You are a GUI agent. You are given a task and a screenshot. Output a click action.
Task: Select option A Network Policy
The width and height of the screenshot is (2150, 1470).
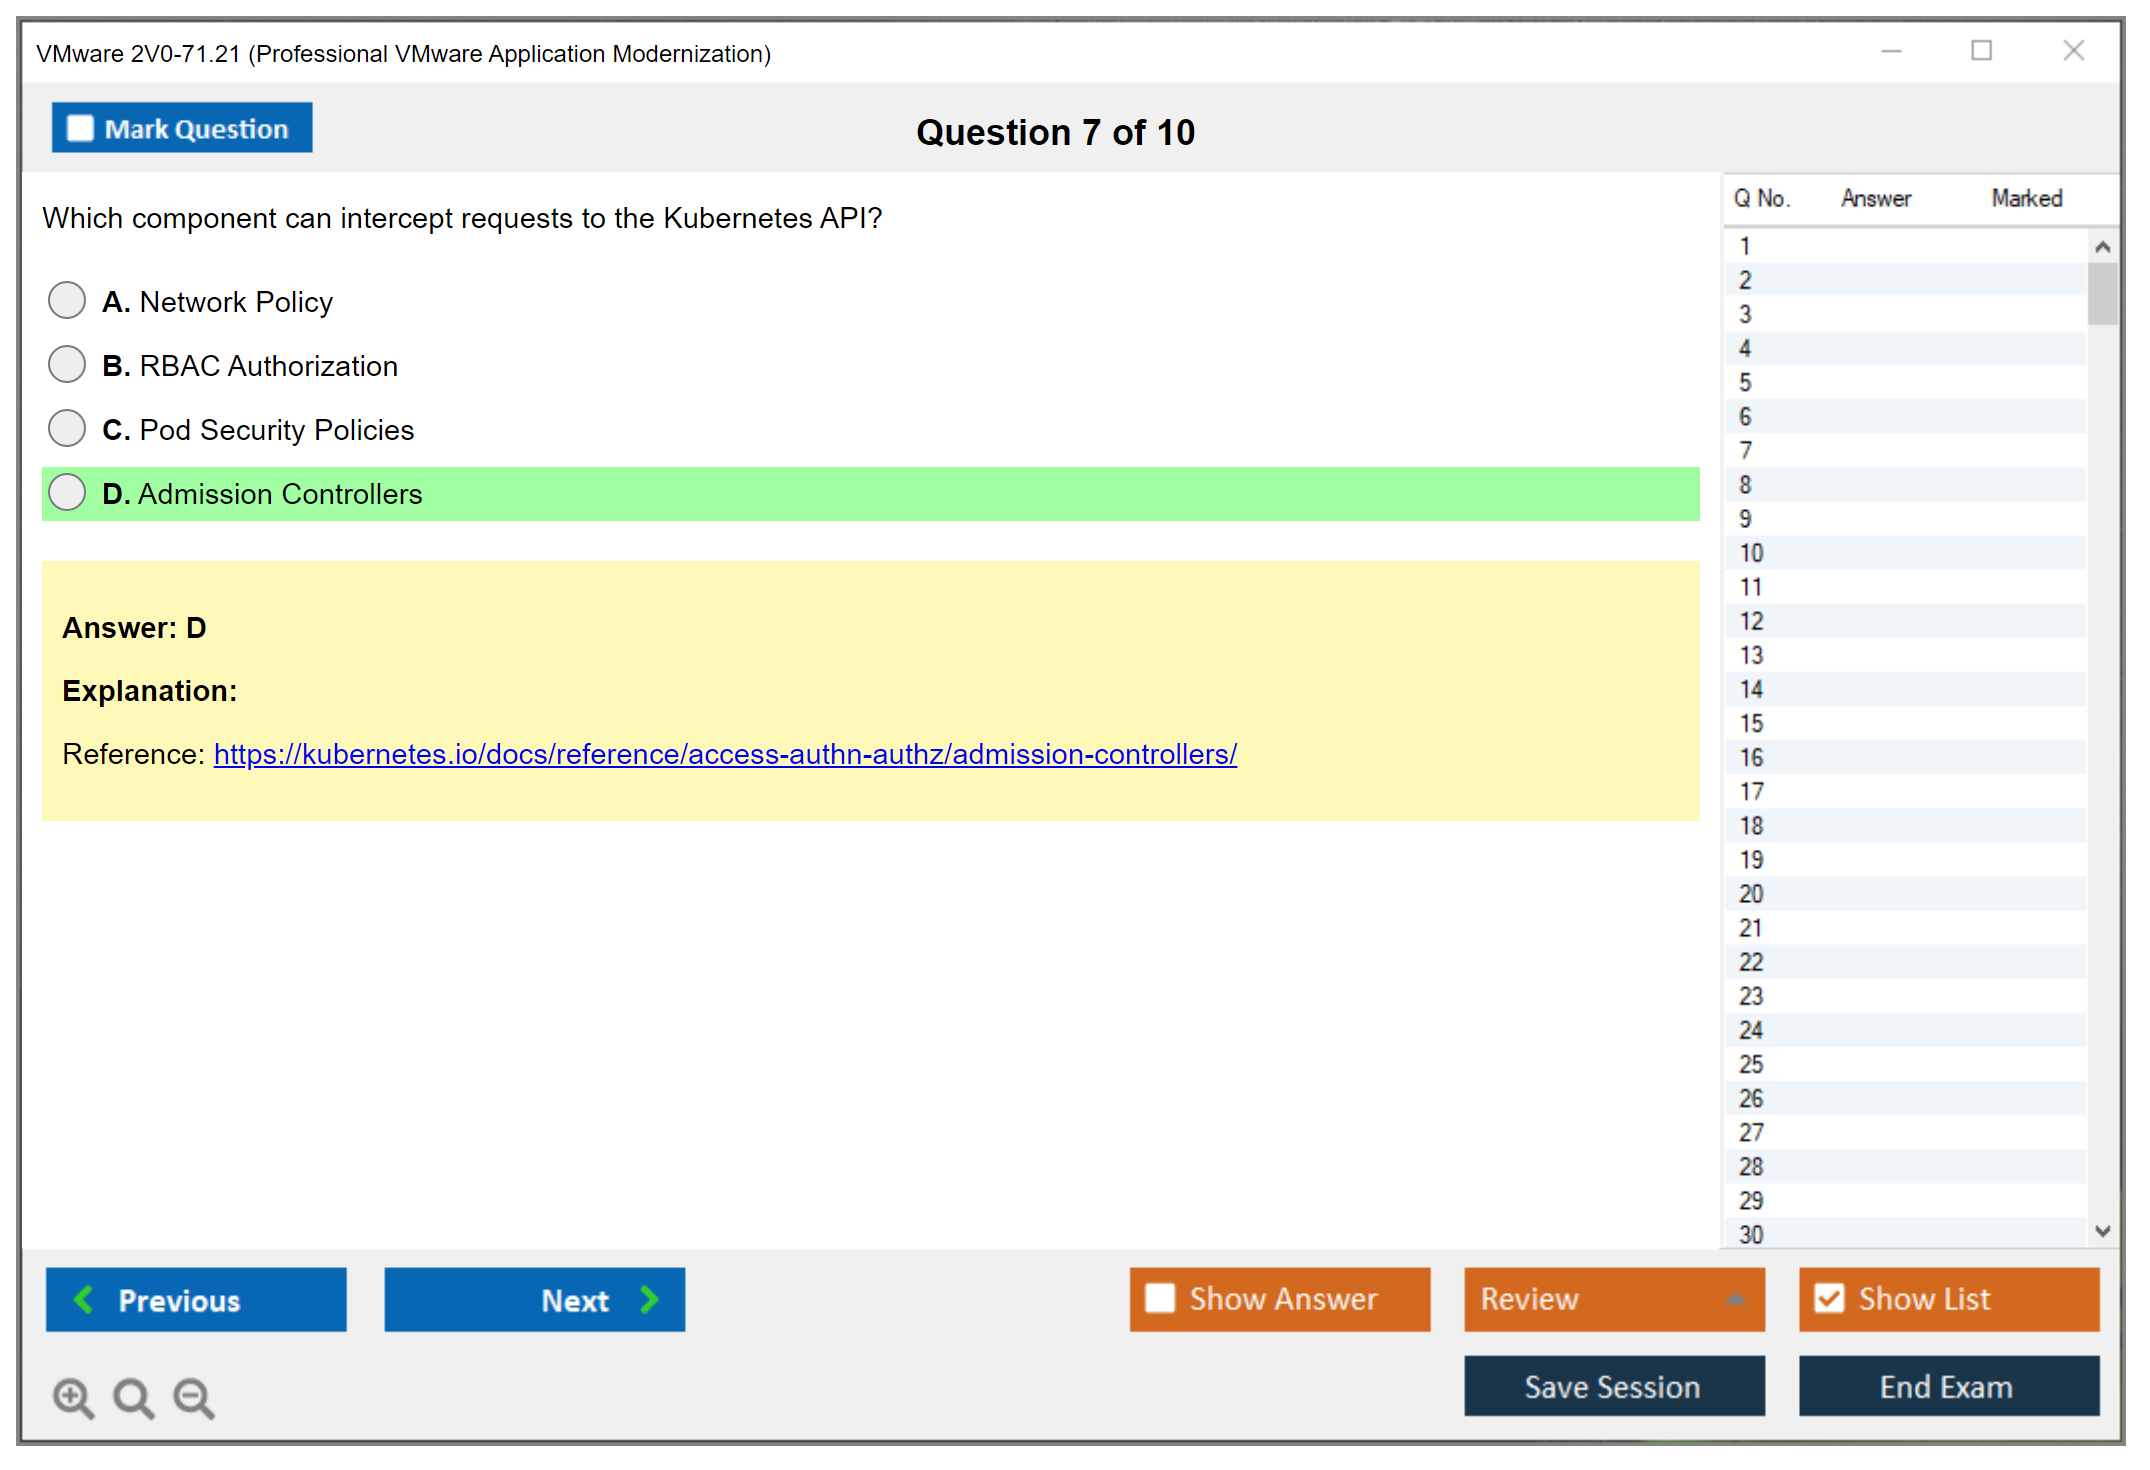tap(67, 300)
